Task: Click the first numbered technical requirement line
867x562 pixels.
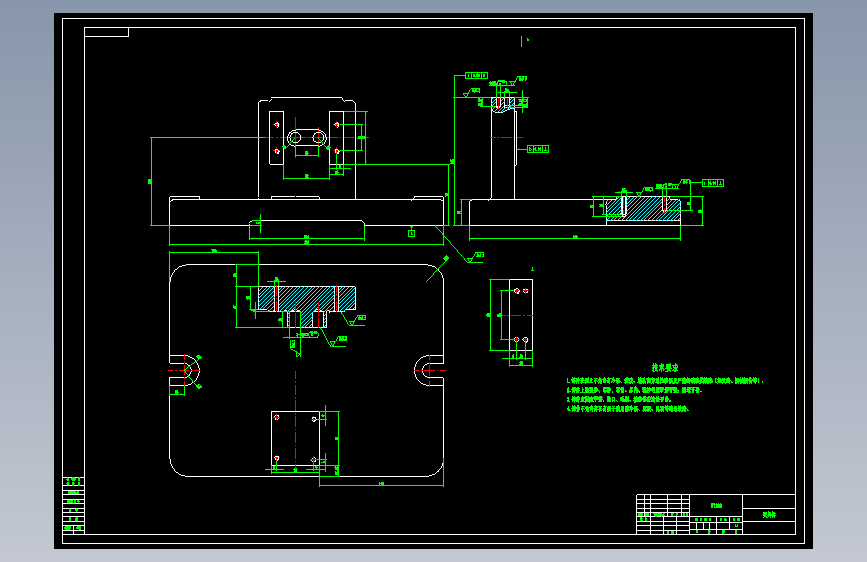Action: pyautogui.click(x=665, y=381)
